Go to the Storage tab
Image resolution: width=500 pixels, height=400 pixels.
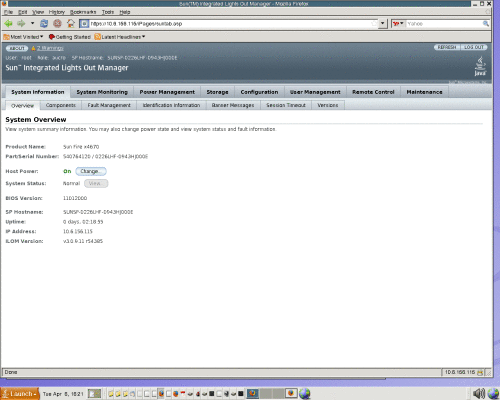point(217,92)
